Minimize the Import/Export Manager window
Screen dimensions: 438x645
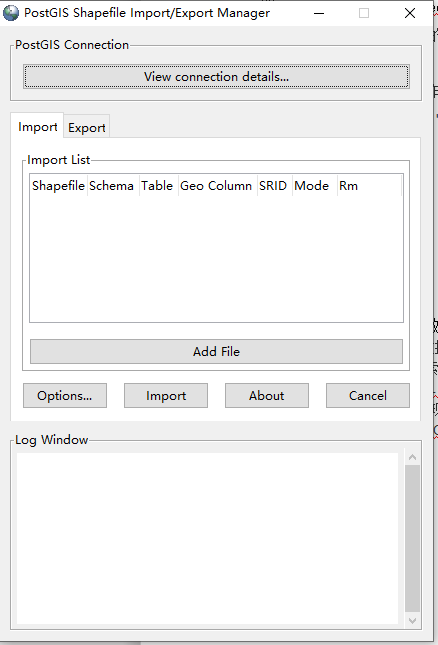coord(319,13)
